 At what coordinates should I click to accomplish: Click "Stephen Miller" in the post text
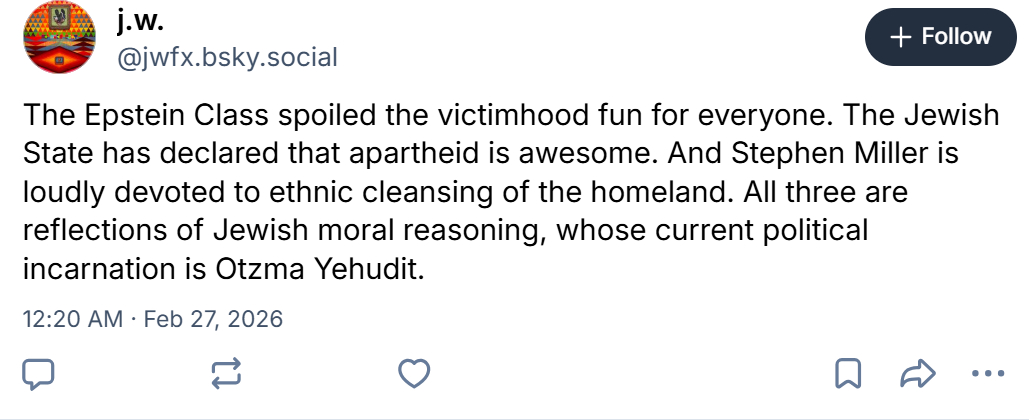pos(659,152)
